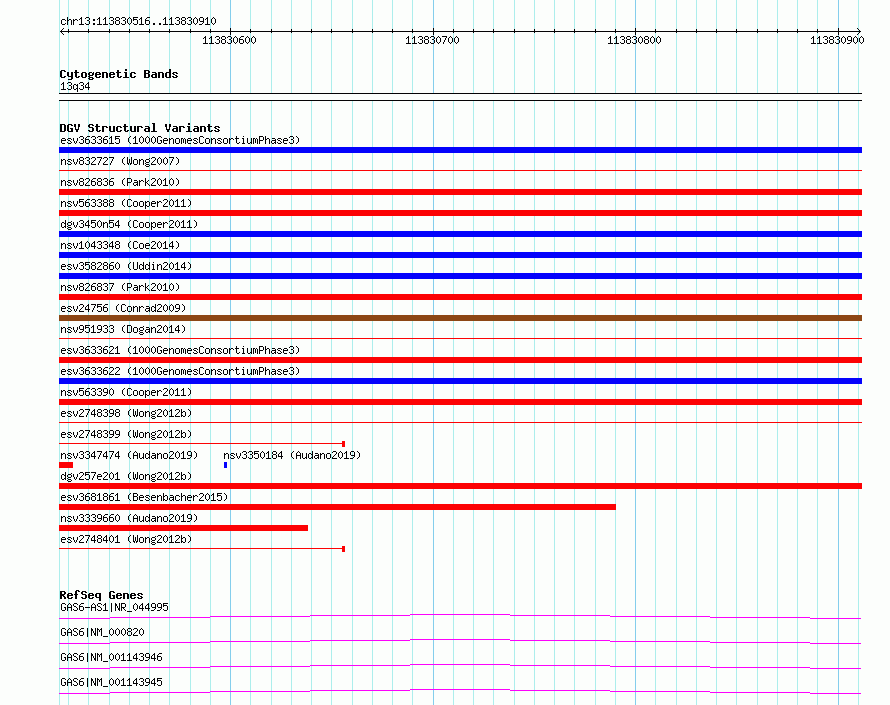Click the nsv3347474 (Audano2019) label

(129, 455)
